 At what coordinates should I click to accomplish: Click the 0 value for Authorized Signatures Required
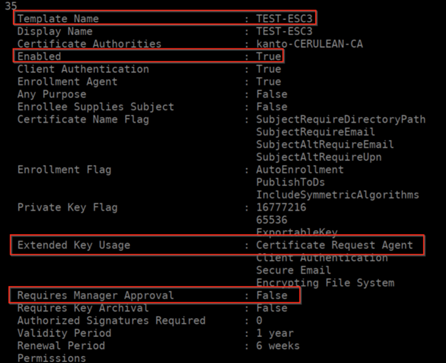pos(259,321)
